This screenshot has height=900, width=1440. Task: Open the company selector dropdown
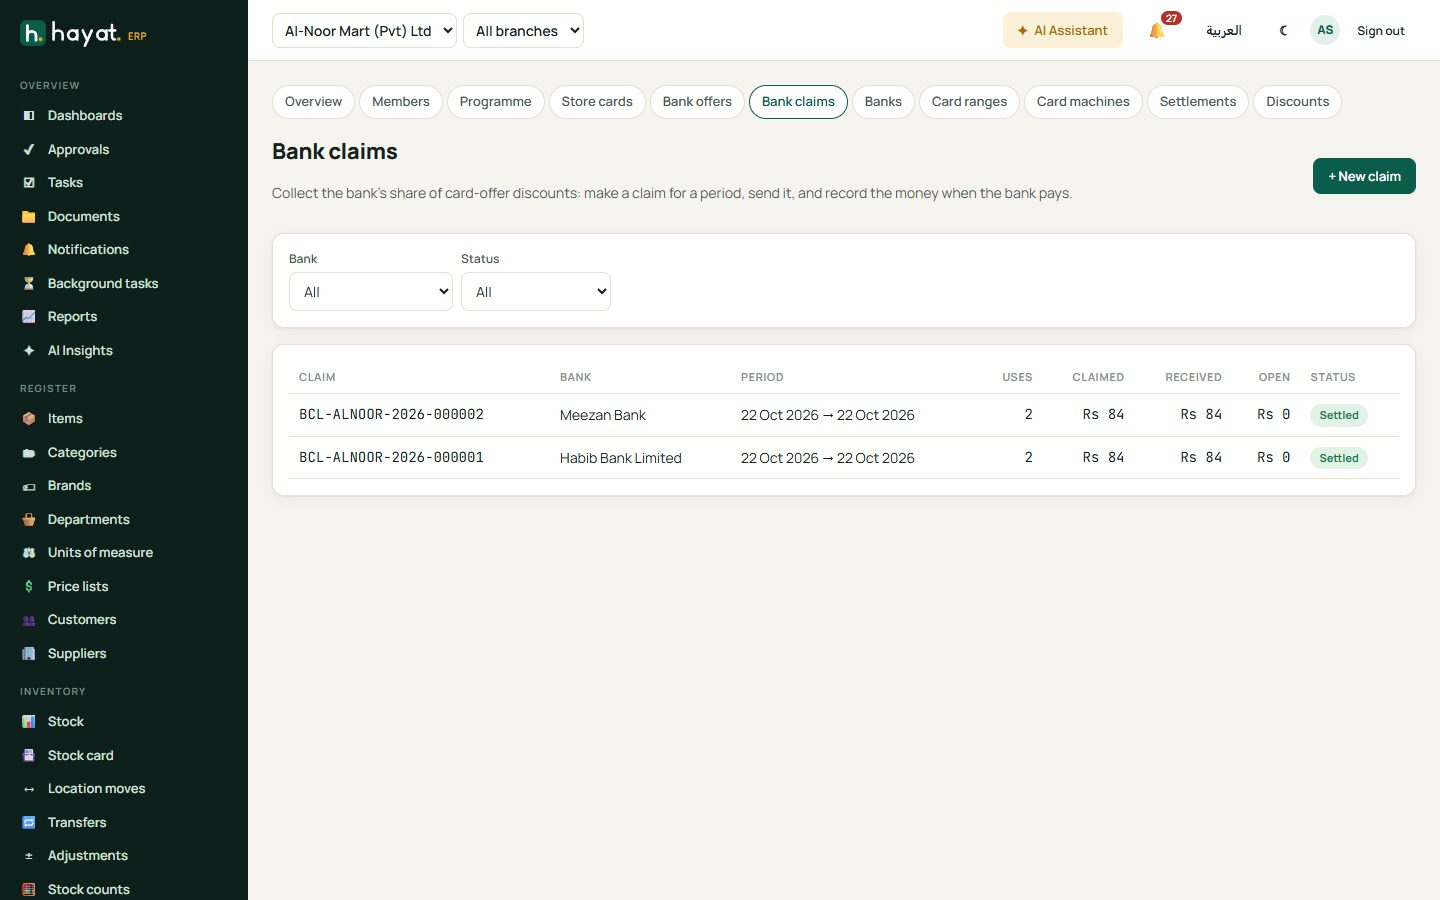(x=364, y=31)
